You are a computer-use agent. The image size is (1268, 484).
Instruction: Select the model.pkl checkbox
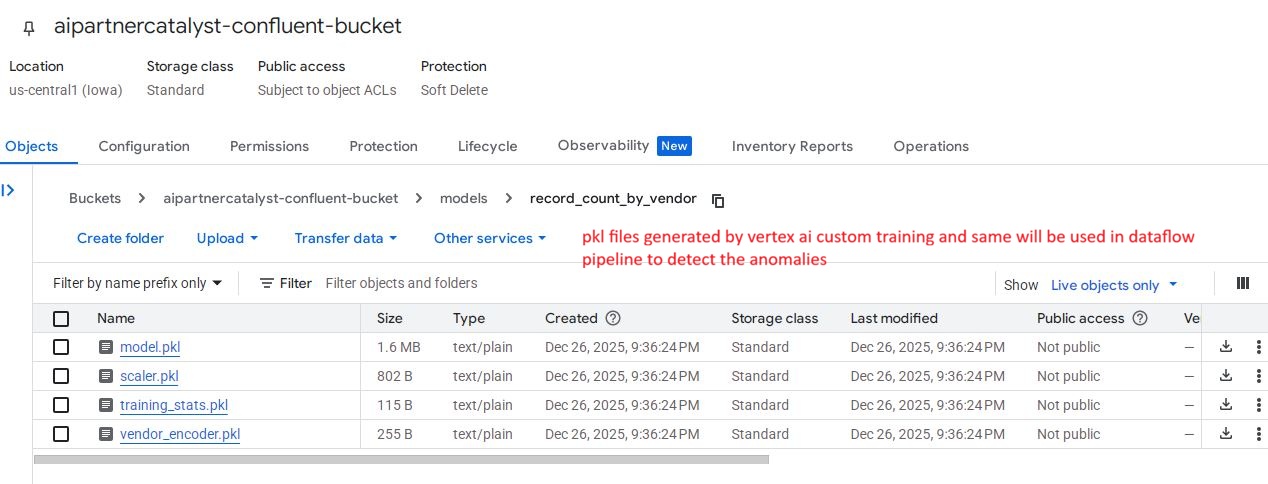pos(61,347)
